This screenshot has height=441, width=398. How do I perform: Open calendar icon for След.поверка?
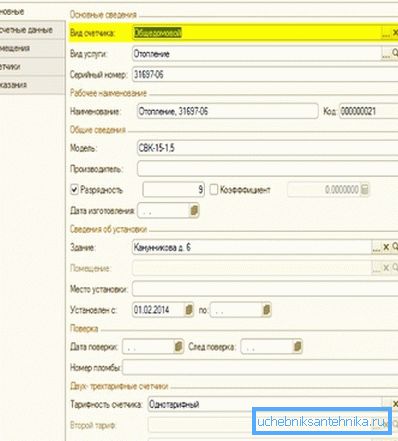pos(297,347)
